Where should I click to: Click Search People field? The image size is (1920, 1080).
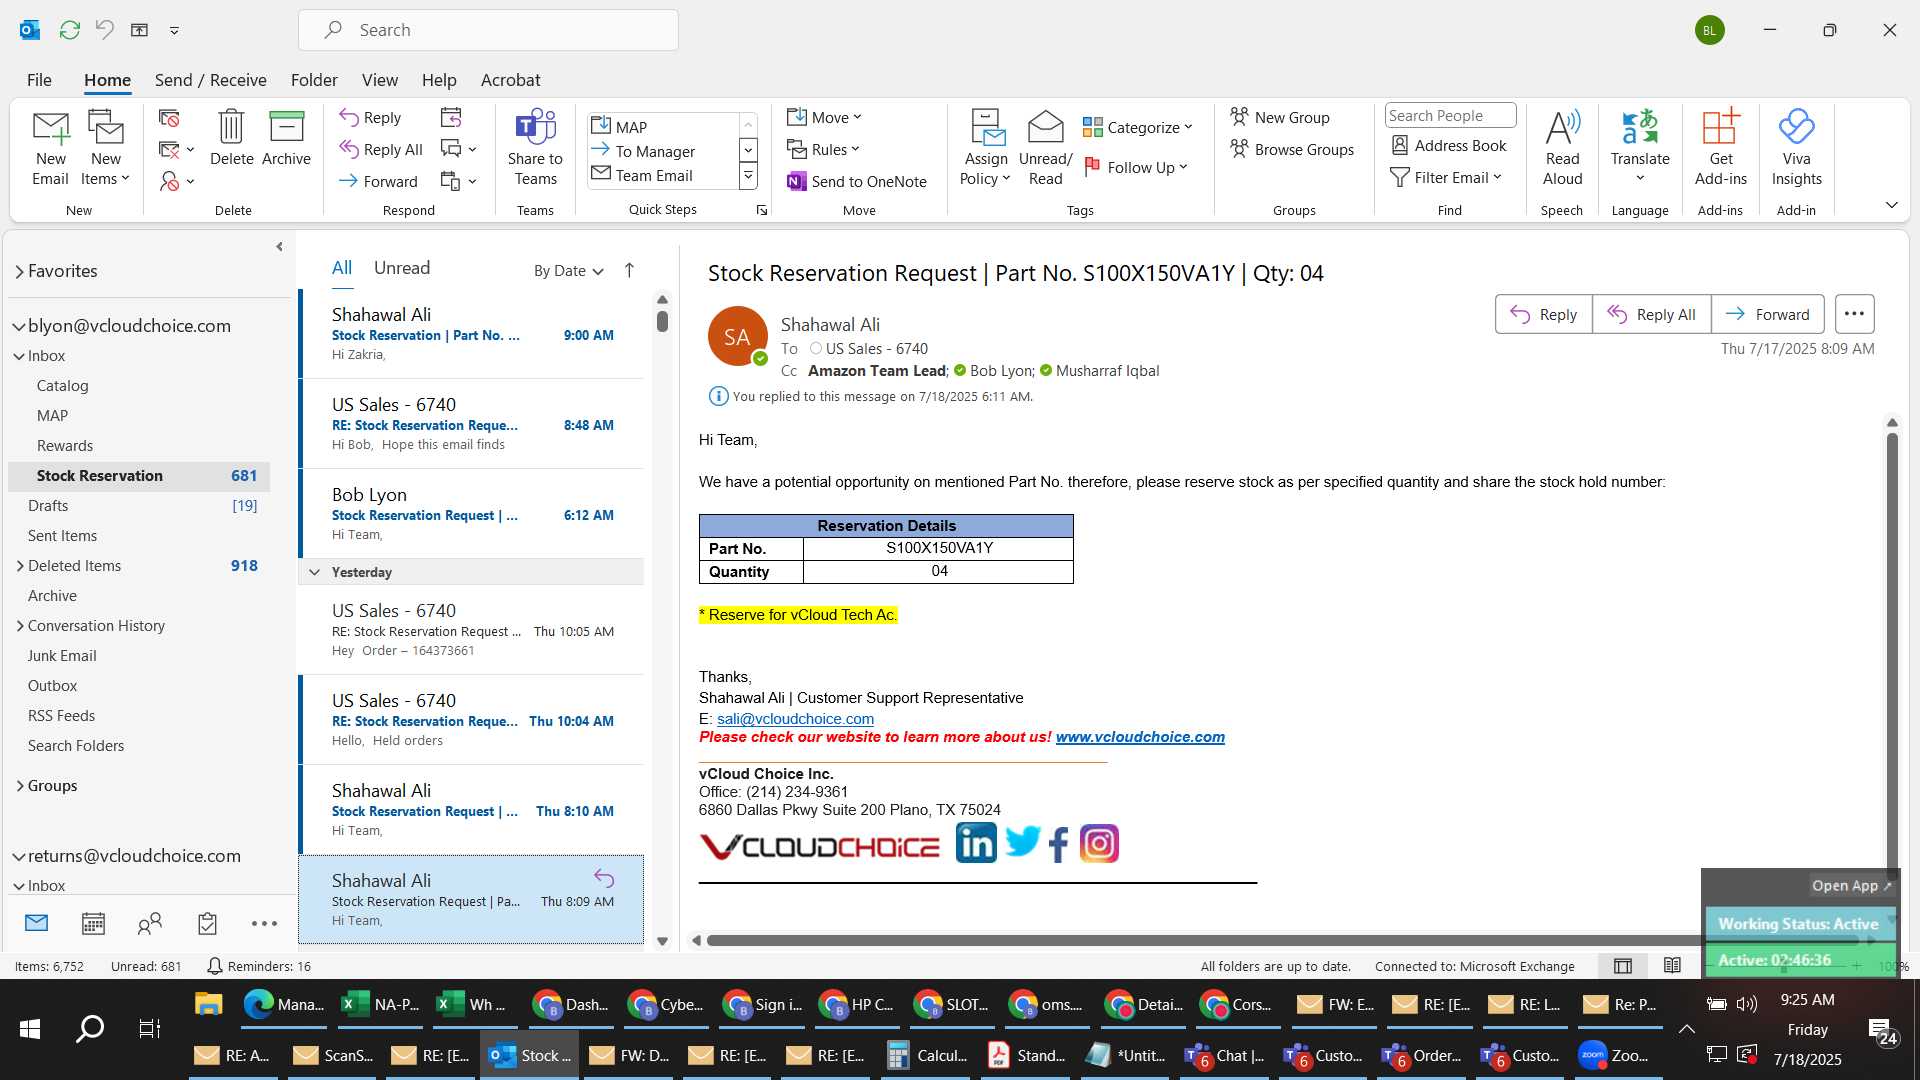(1450, 116)
